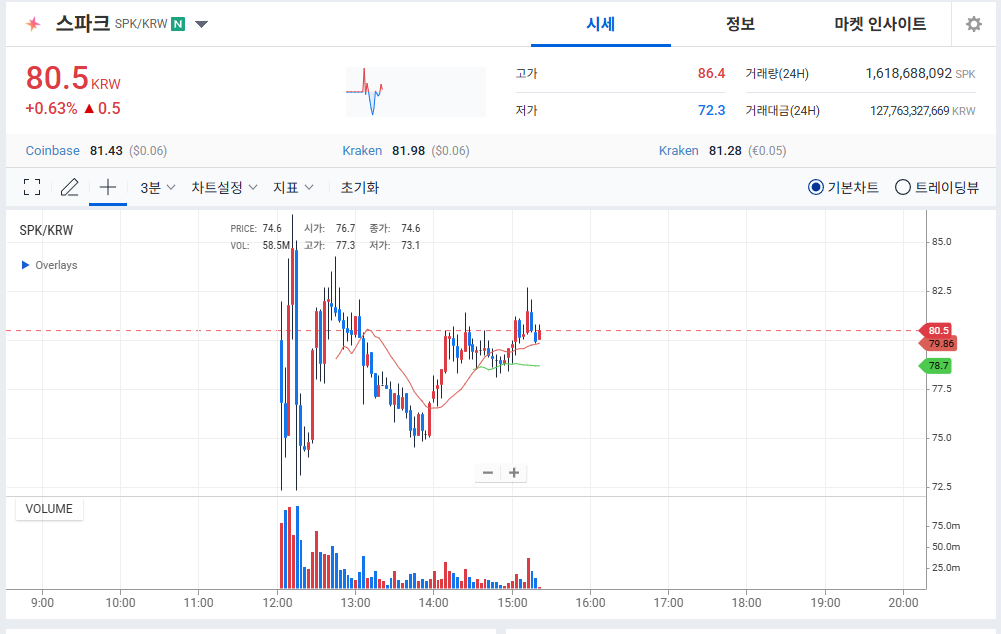Select the crosshair cursor tool
This screenshot has width=1001, height=634.
(108, 187)
